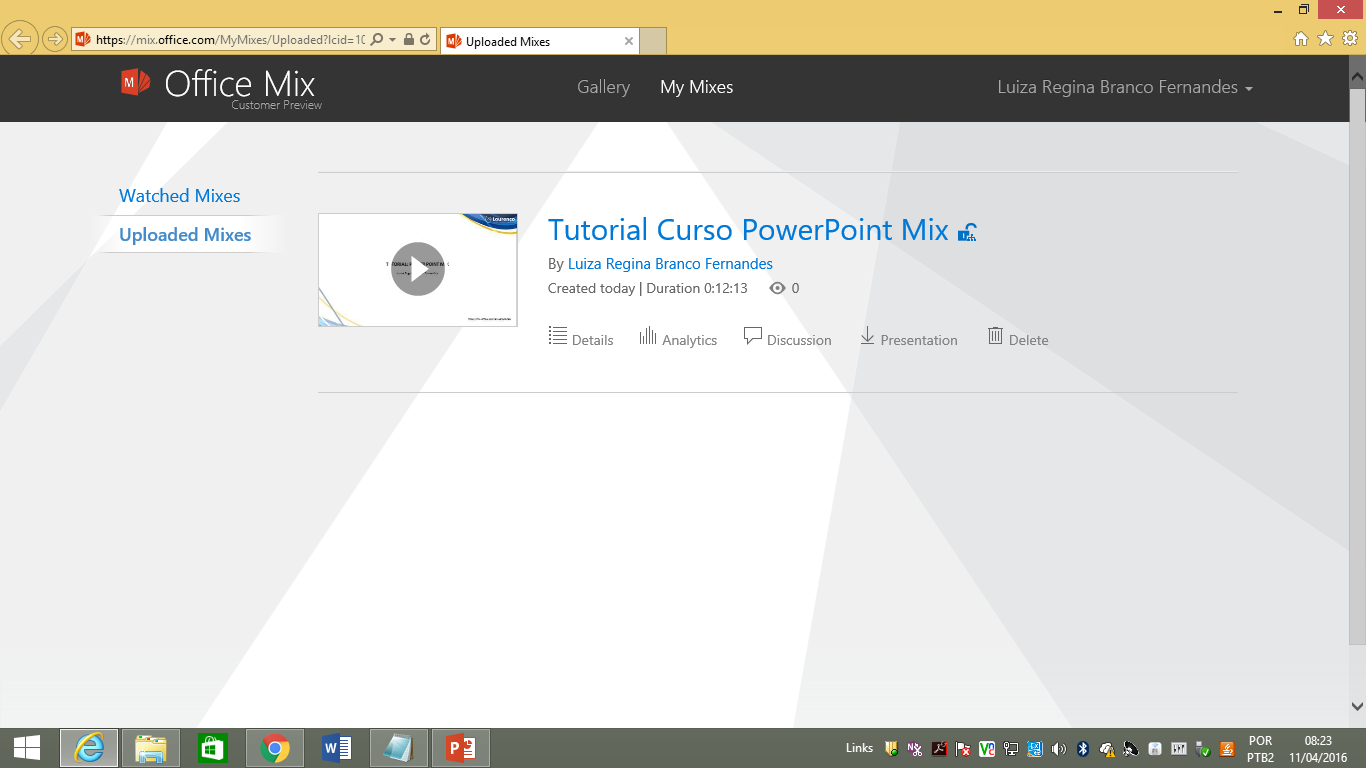Open Details for the mix
Image resolution: width=1366 pixels, height=768 pixels.
coord(581,338)
